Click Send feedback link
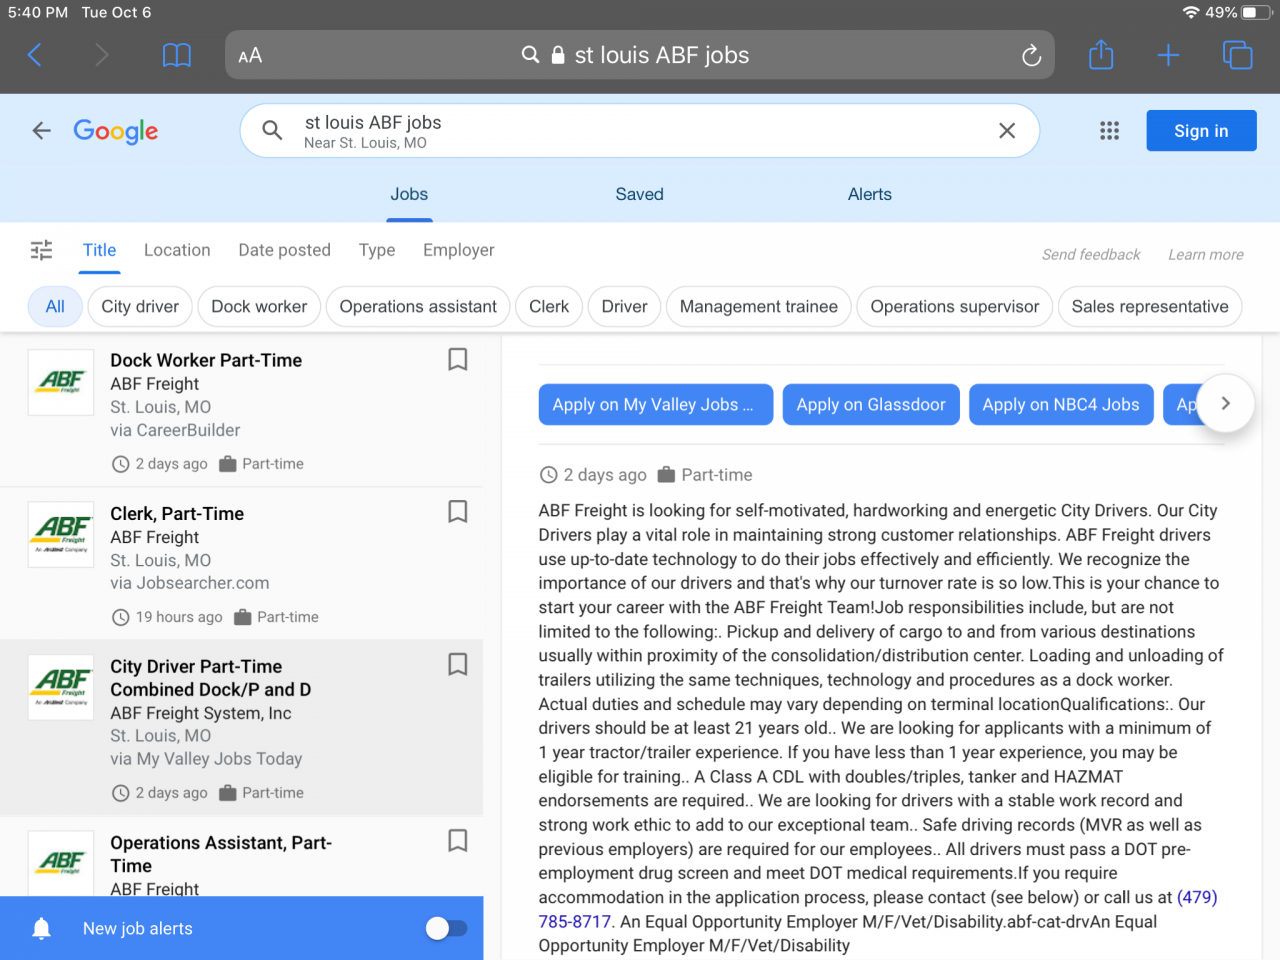1280x960 pixels. (1091, 254)
